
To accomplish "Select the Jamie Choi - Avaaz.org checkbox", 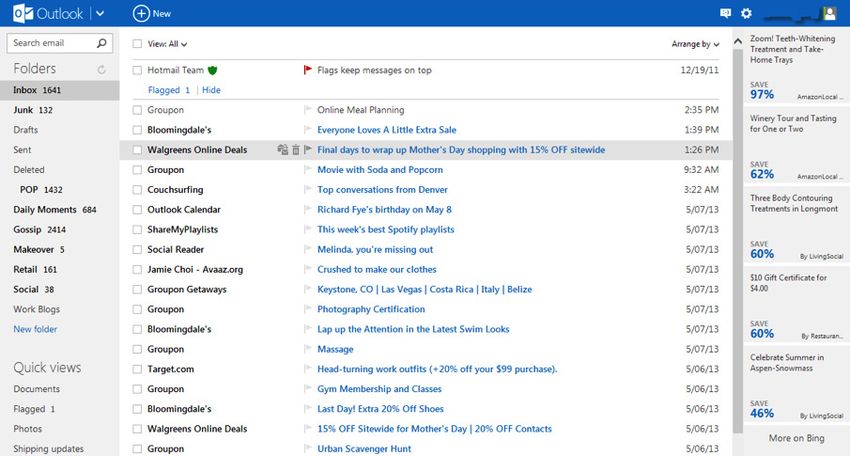I will (137, 269).
